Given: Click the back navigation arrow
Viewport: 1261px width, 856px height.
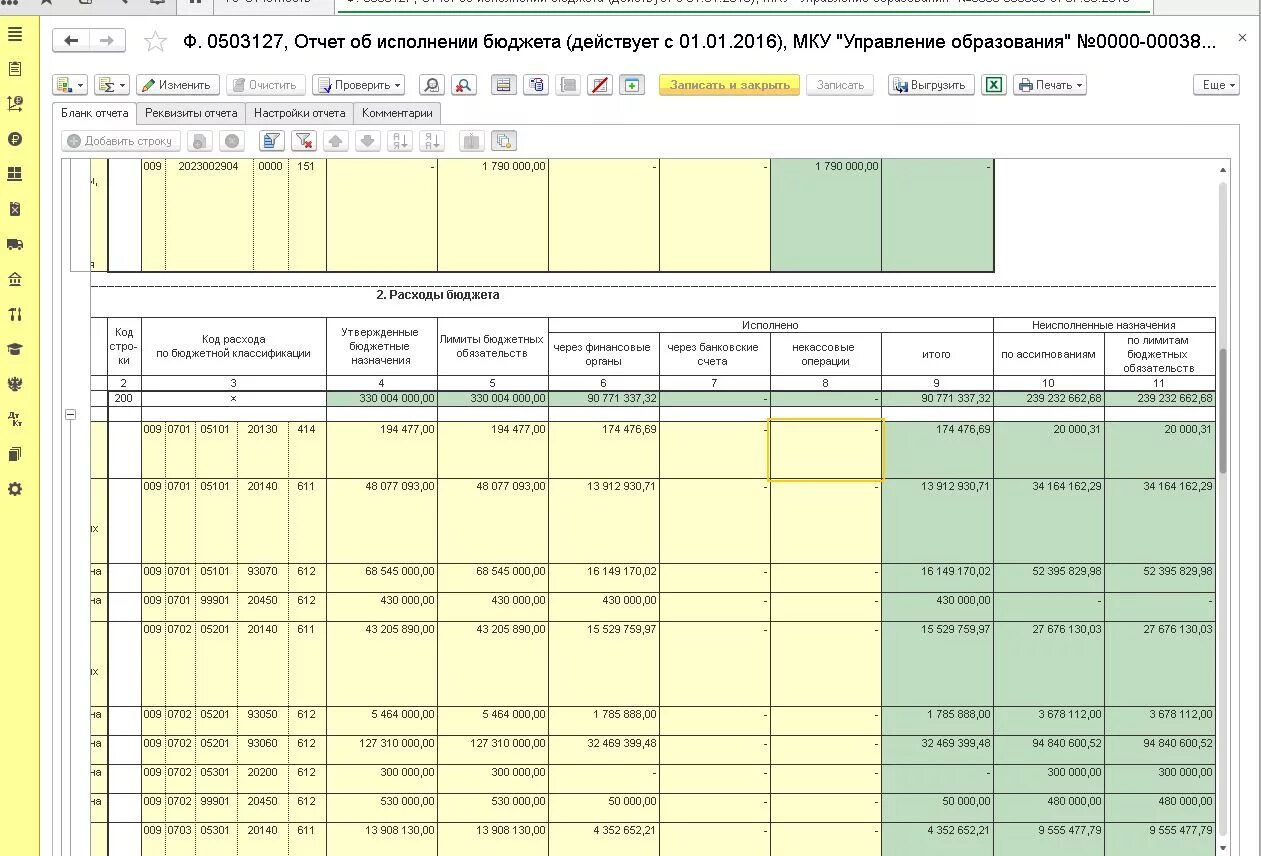Looking at the screenshot, I should pyautogui.click(x=71, y=41).
